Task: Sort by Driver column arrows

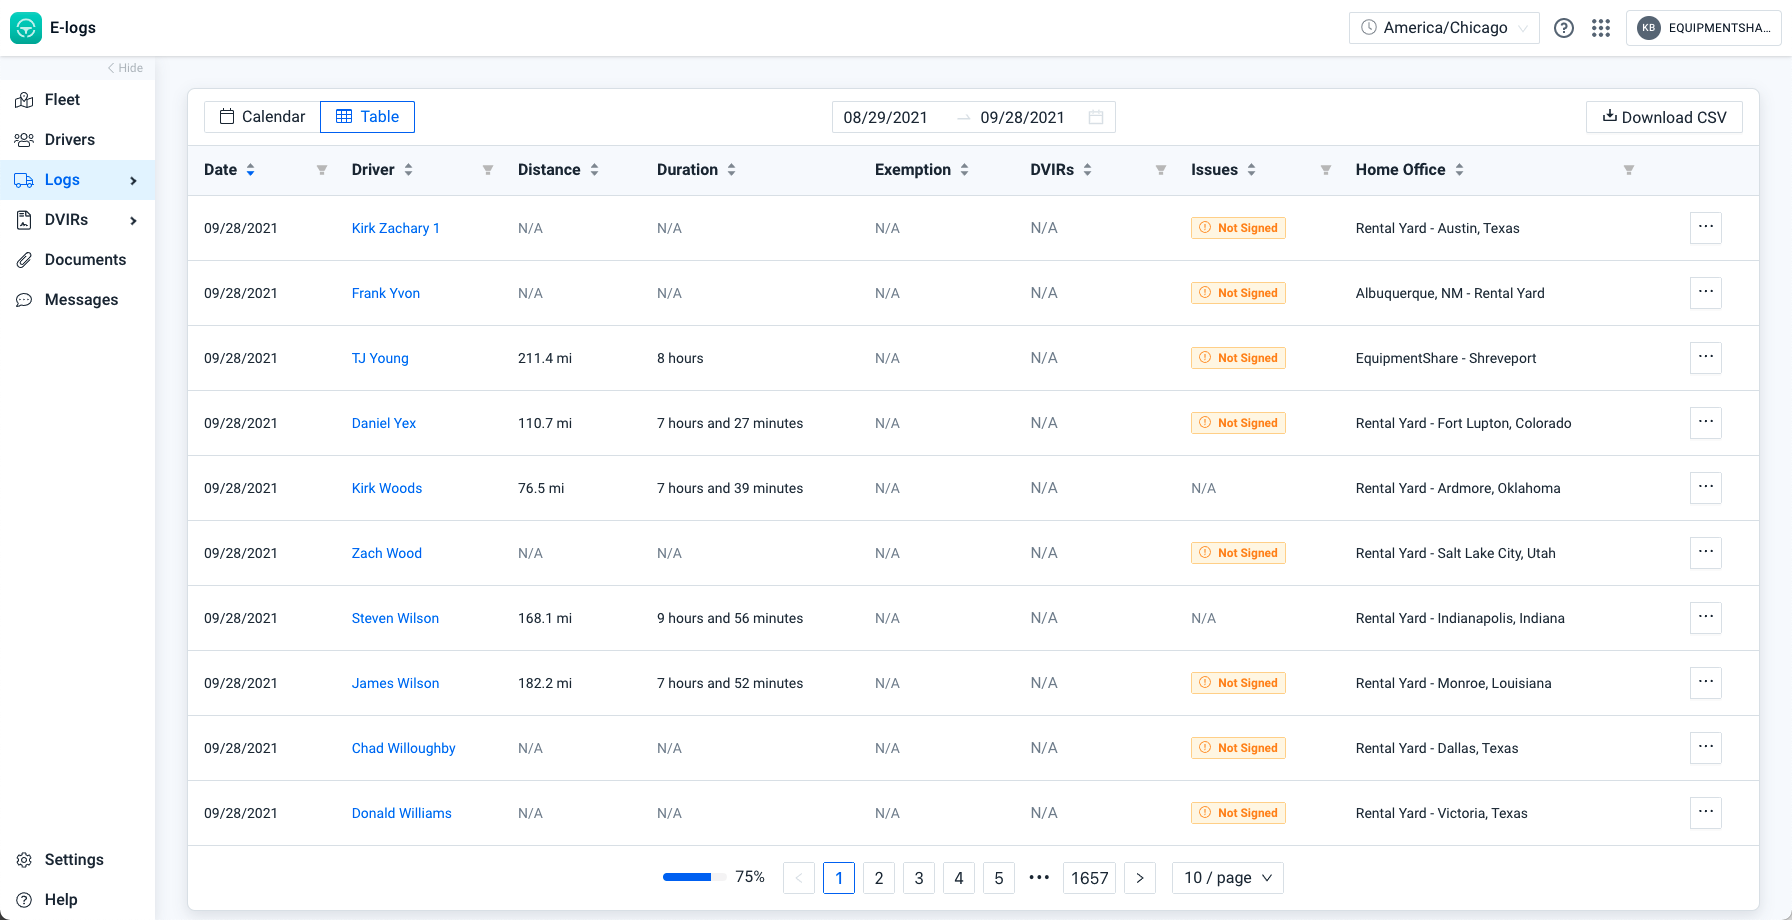Action: (409, 170)
